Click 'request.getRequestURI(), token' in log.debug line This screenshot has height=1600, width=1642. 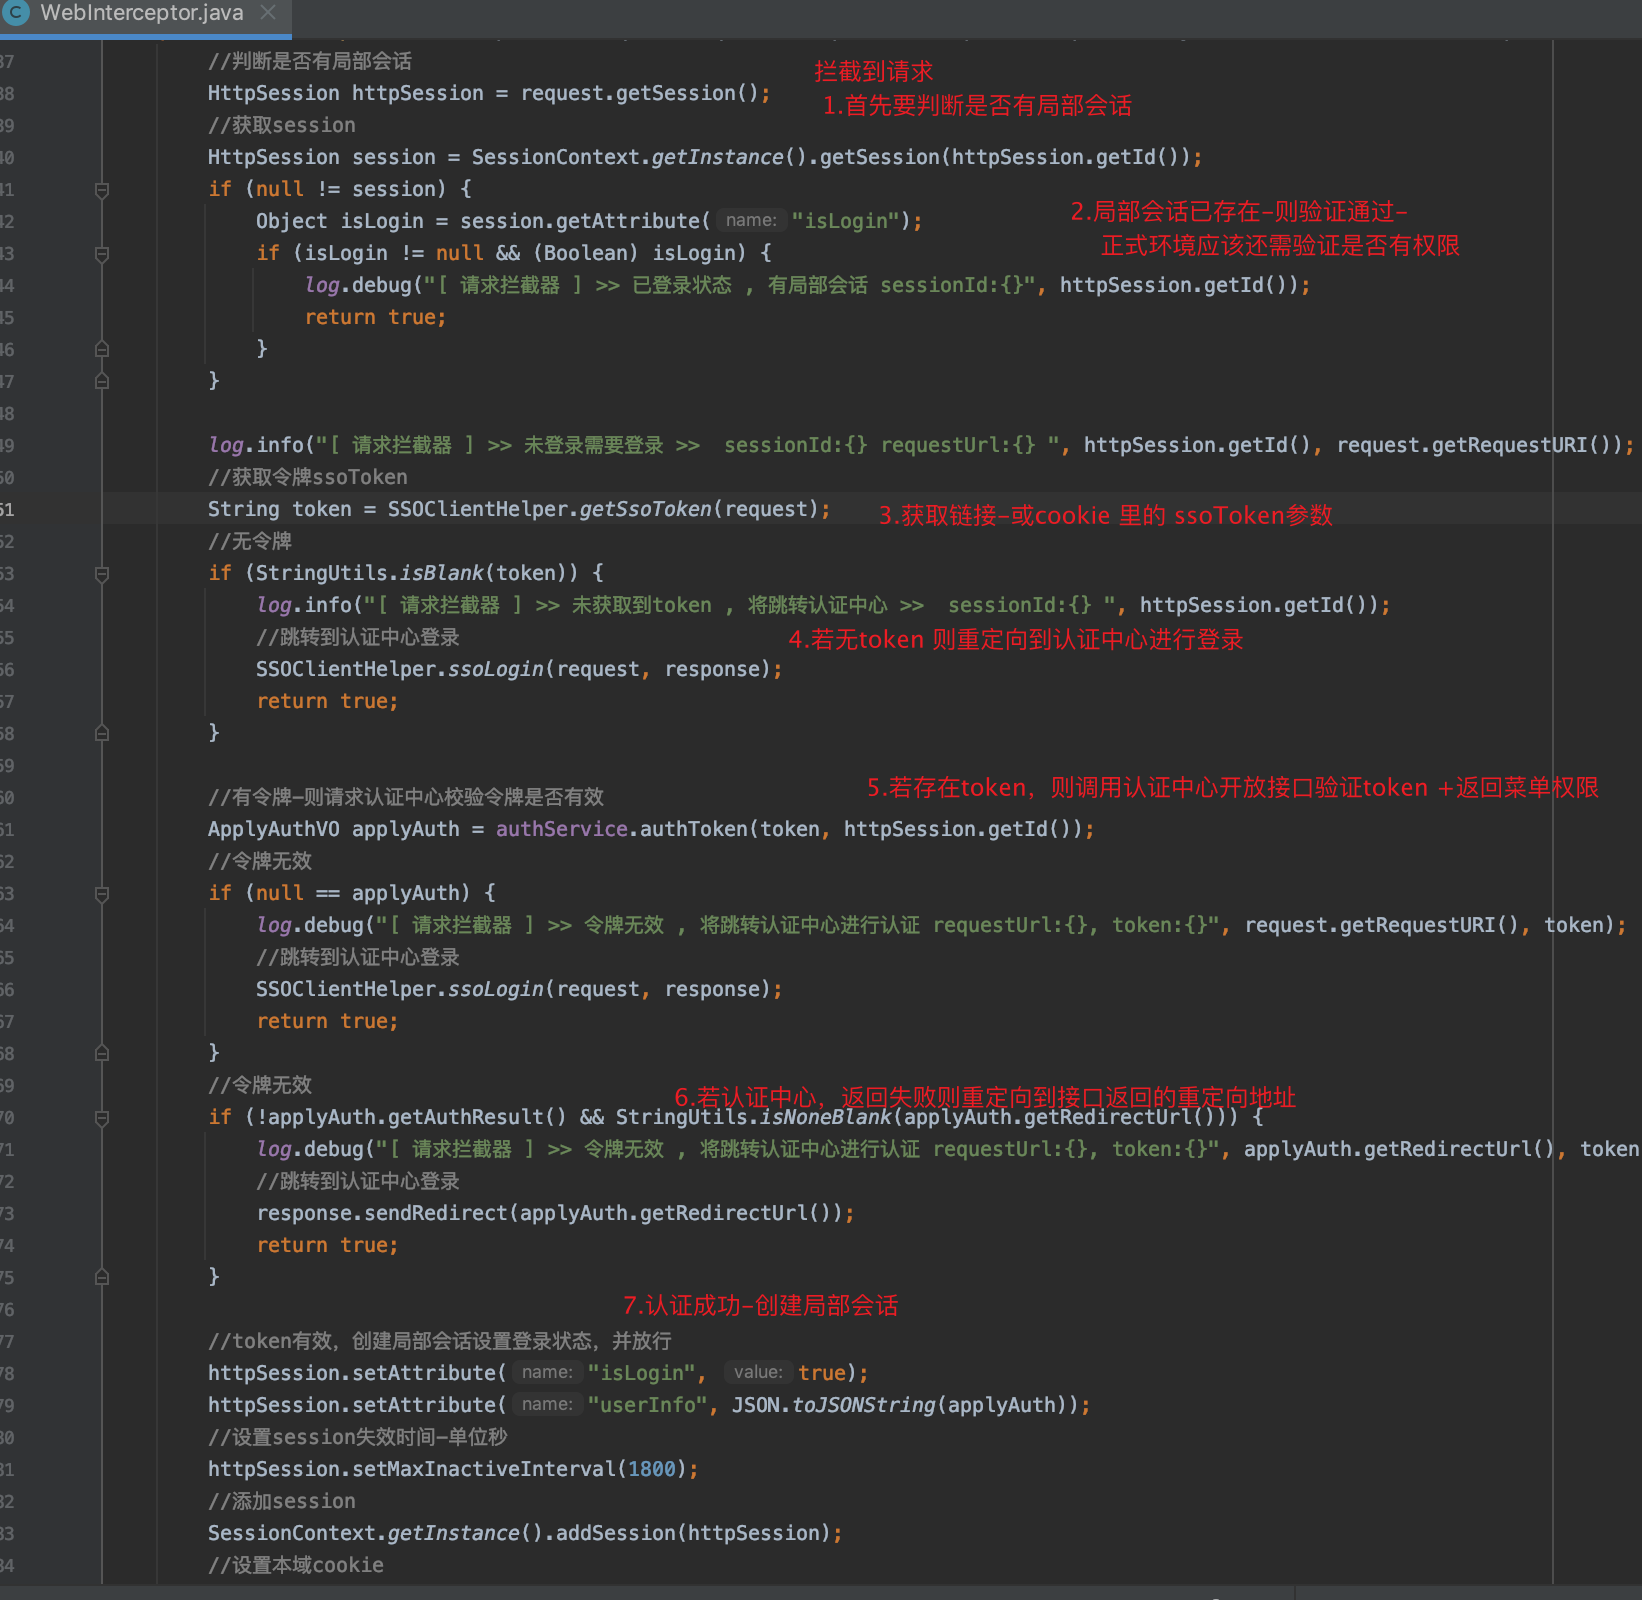coord(1425,925)
